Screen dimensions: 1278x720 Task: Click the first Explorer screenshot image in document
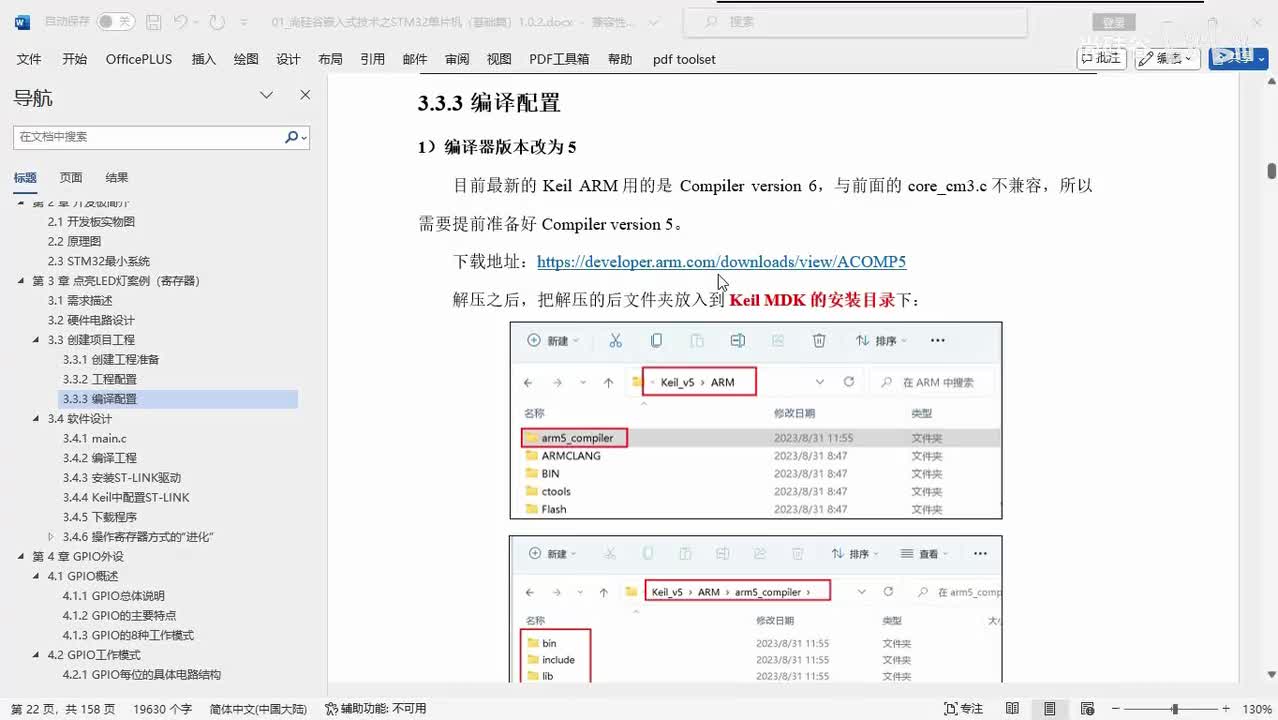coord(756,420)
